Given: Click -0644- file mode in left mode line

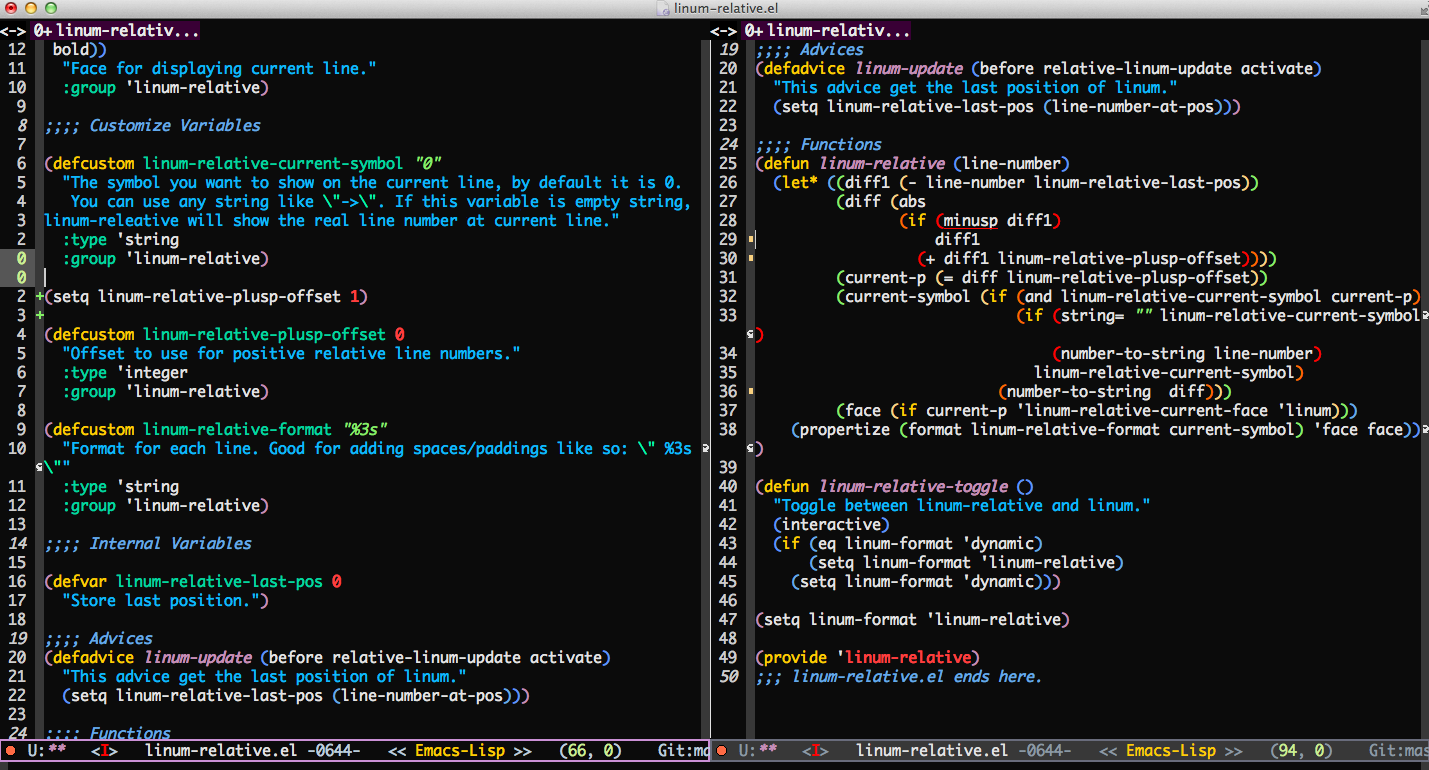Looking at the screenshot, I should point(334,750).
